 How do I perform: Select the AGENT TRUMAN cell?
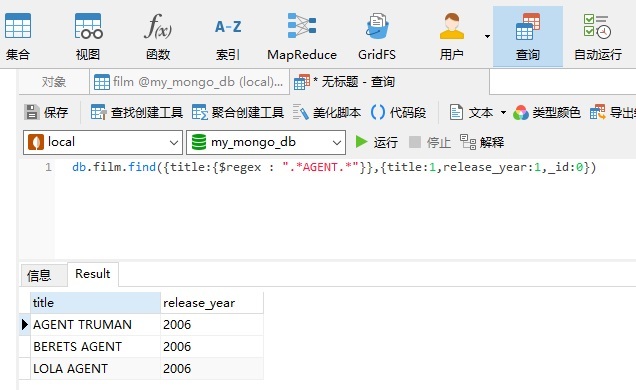pos(95,325)
